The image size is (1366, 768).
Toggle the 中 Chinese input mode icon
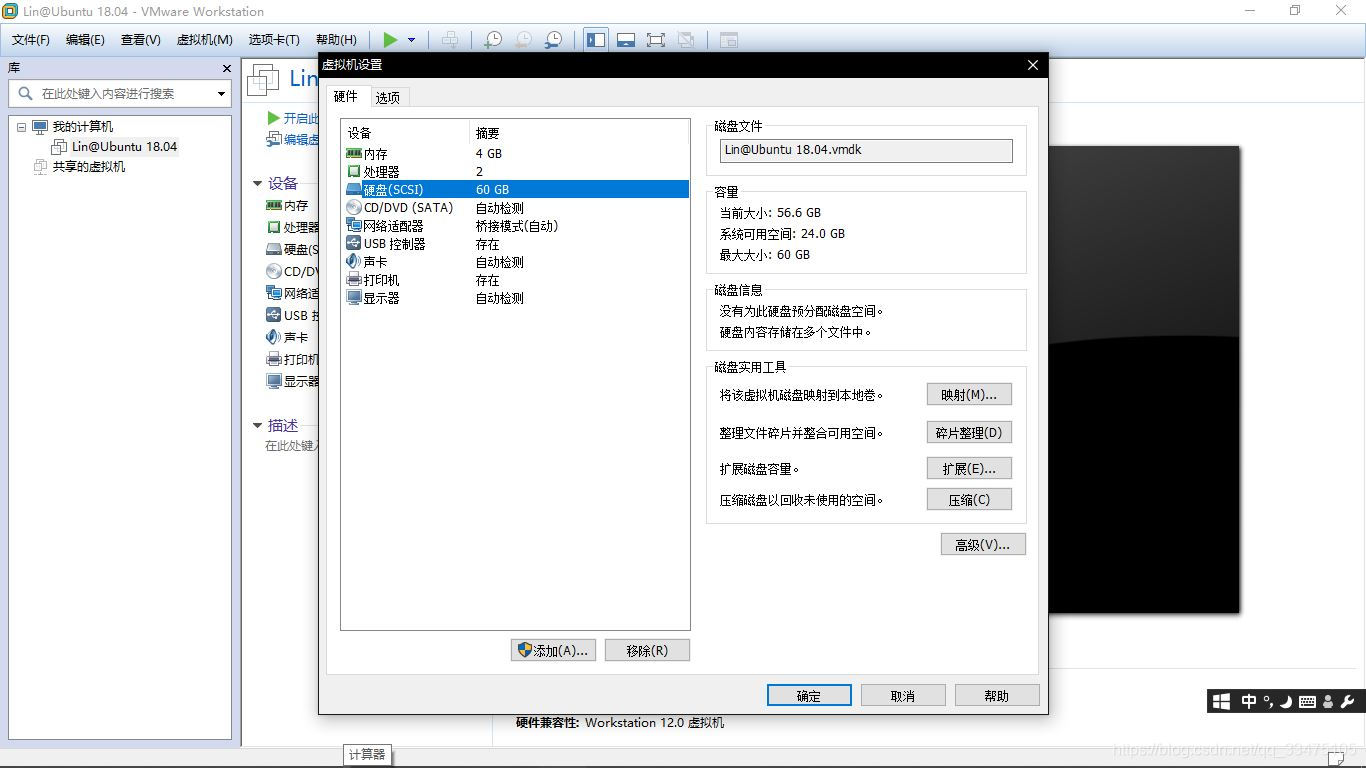[x=1249, y=702]
